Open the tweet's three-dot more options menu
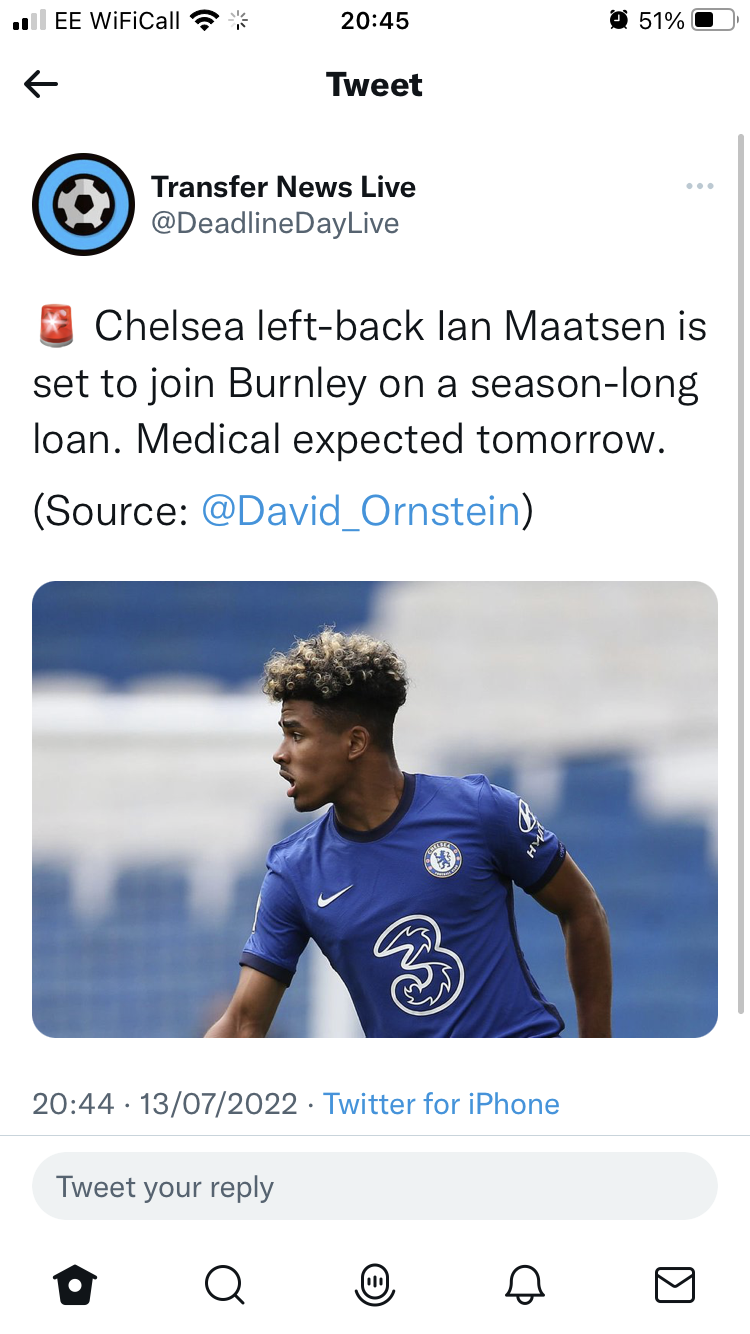Screen dimensions: 750x1334 click(x=699, y=186)
